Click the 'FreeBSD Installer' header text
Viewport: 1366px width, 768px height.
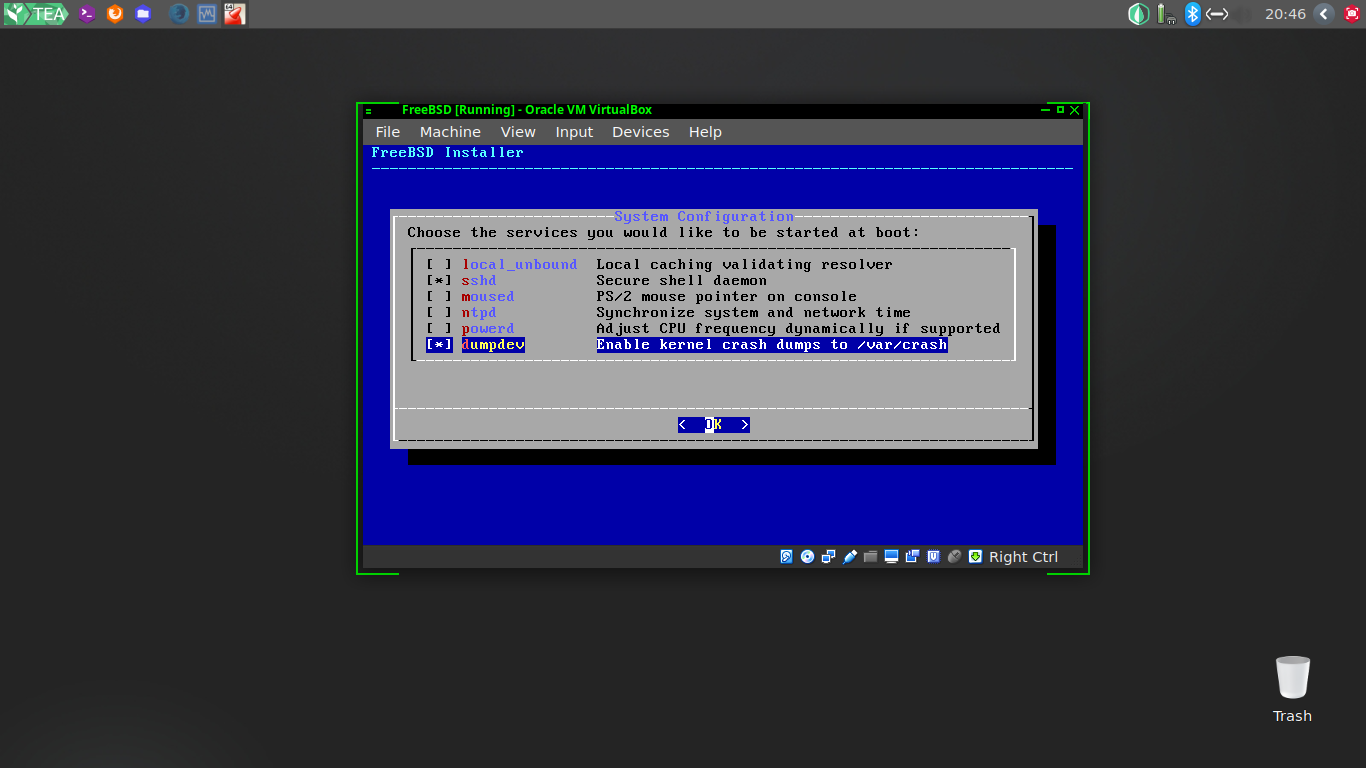[x=447, y=153]
